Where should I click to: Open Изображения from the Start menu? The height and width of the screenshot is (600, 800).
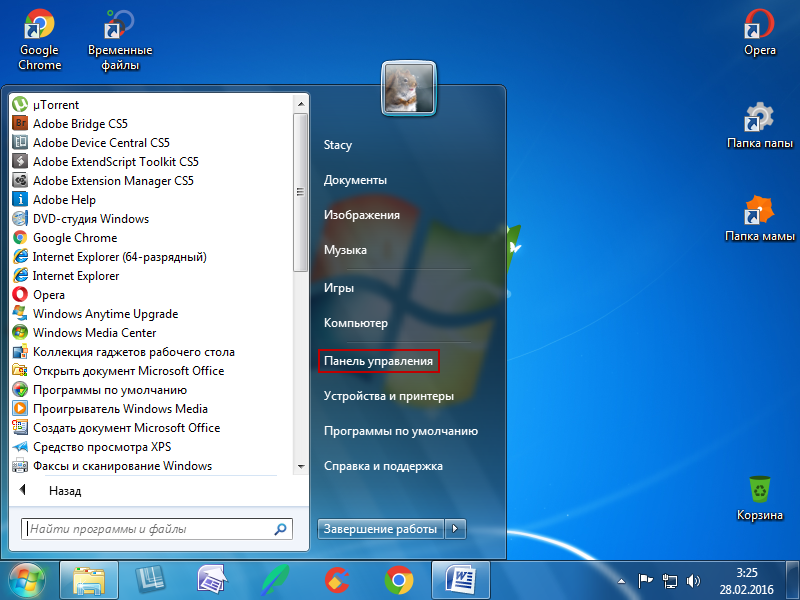pyautogui.click(x=362, y=215)
